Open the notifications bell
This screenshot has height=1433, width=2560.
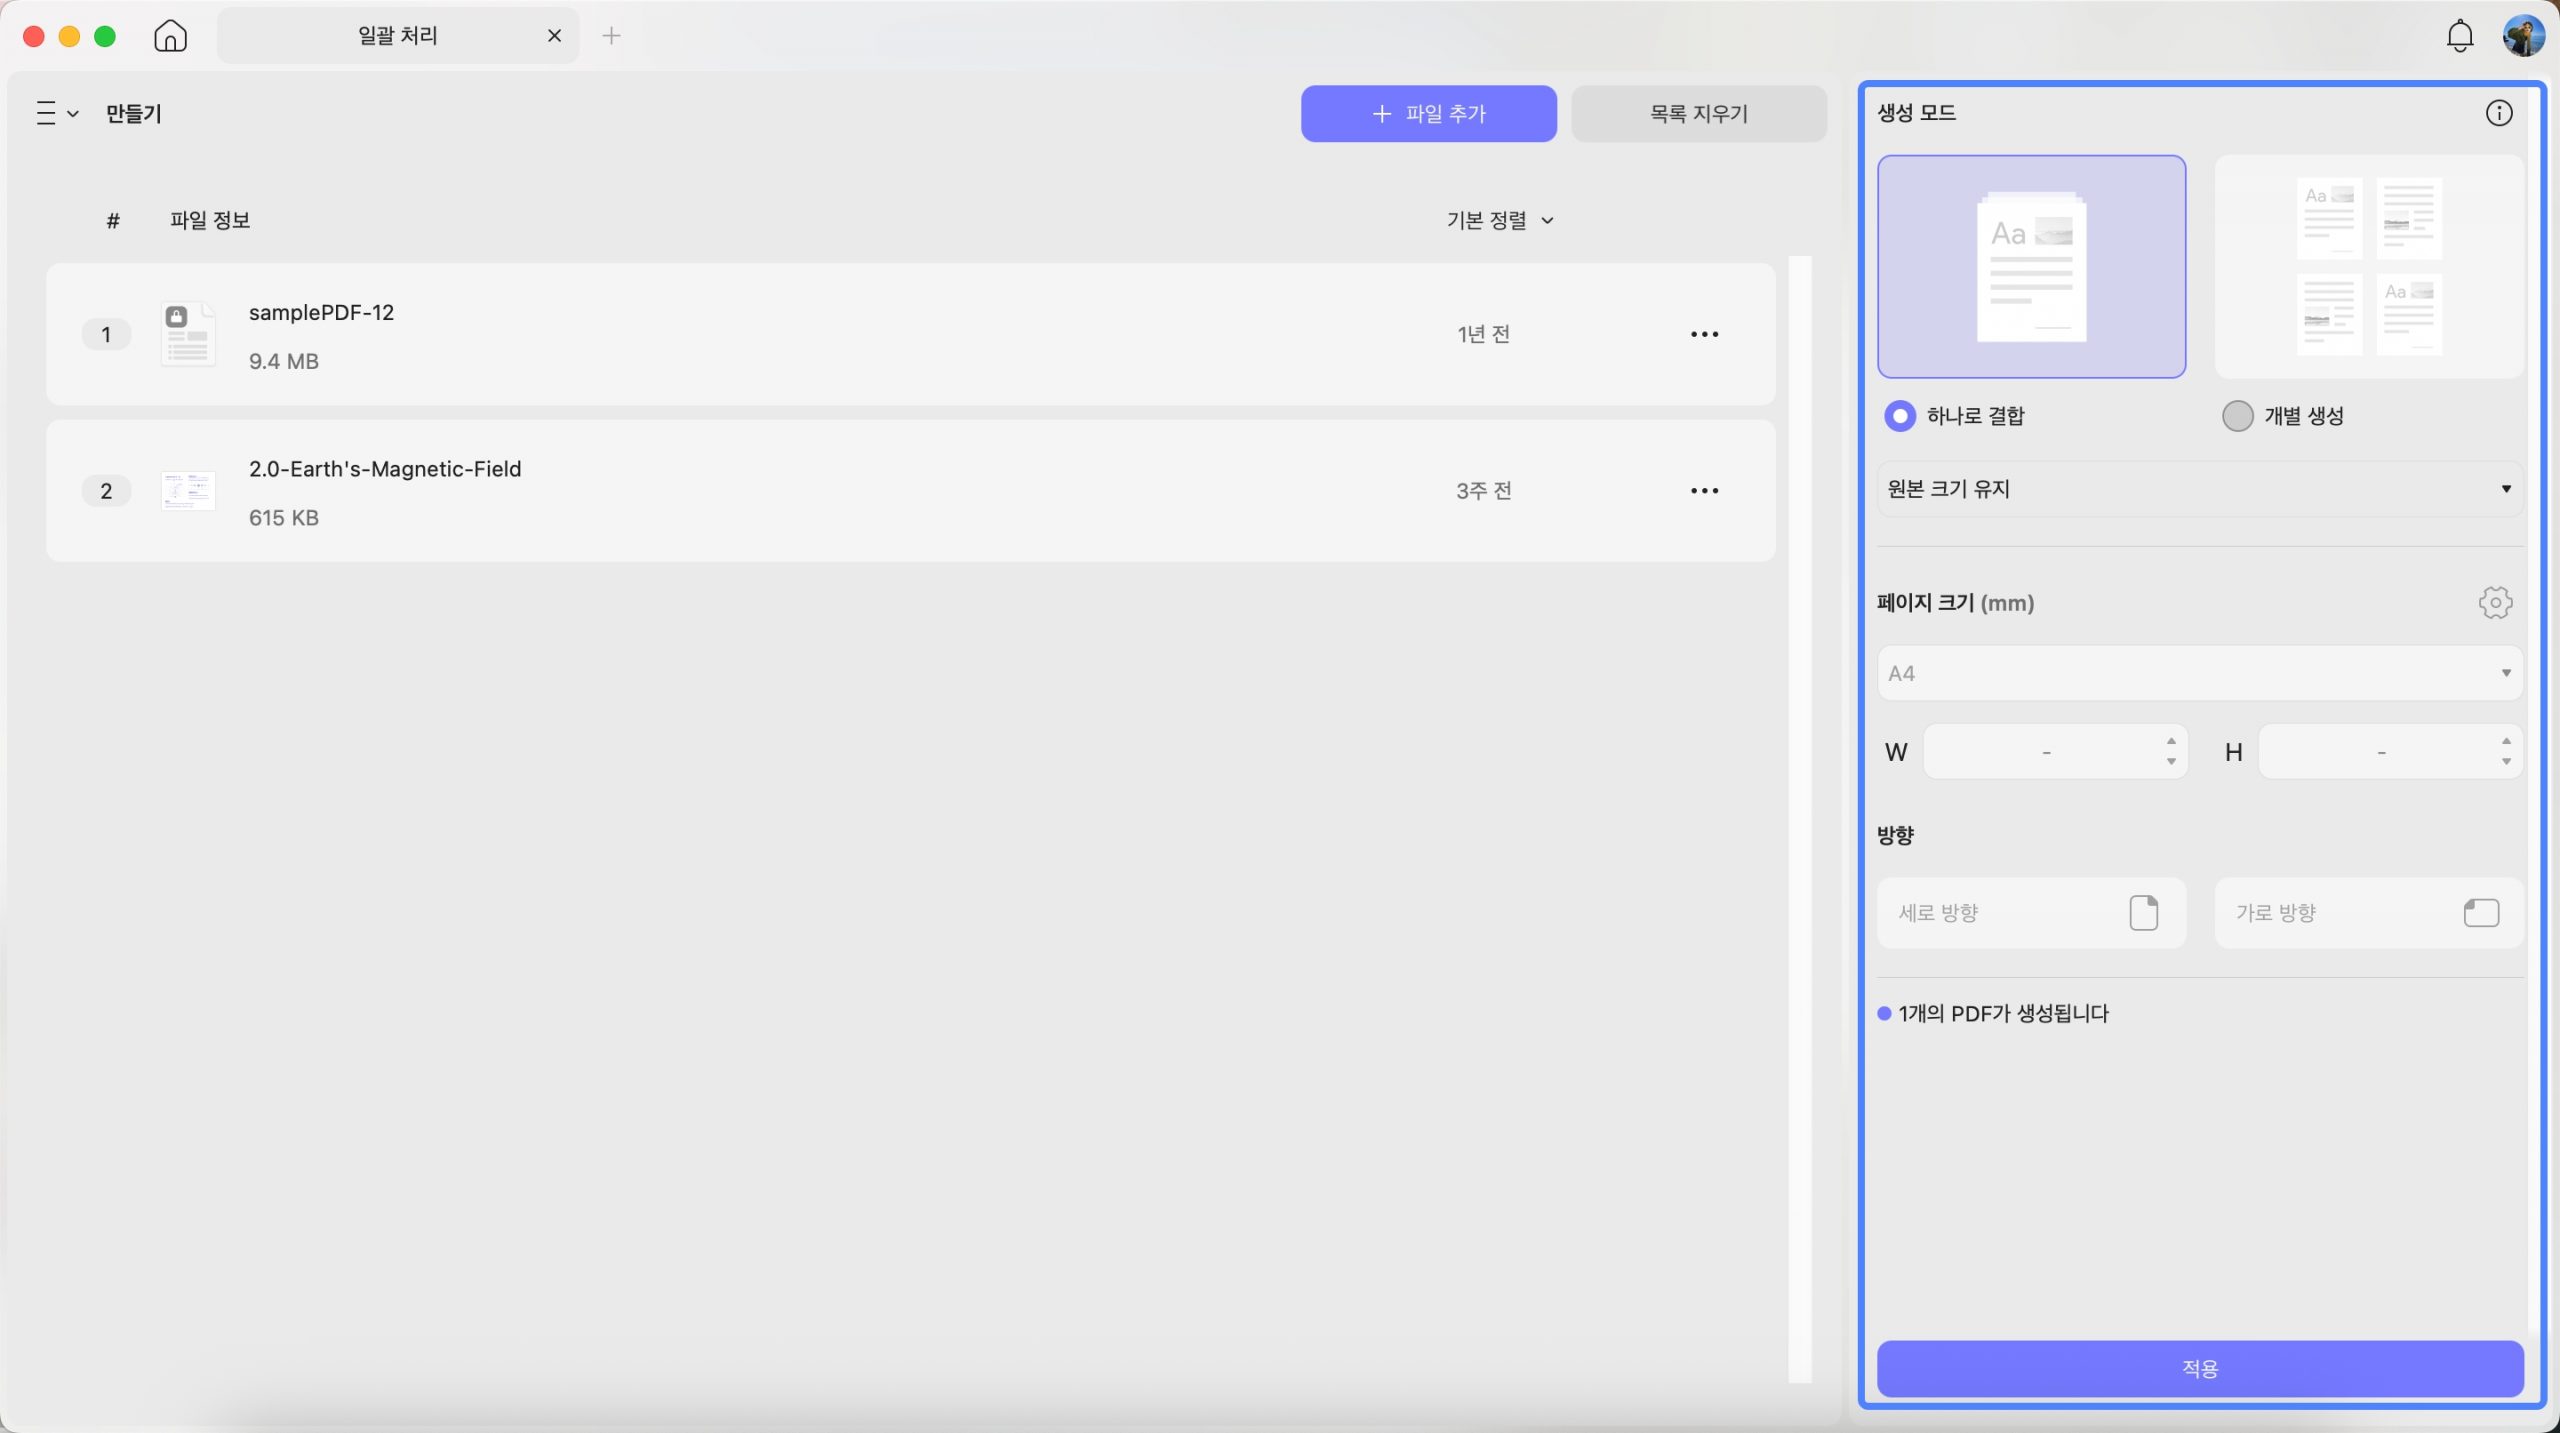click(2459, 36)
